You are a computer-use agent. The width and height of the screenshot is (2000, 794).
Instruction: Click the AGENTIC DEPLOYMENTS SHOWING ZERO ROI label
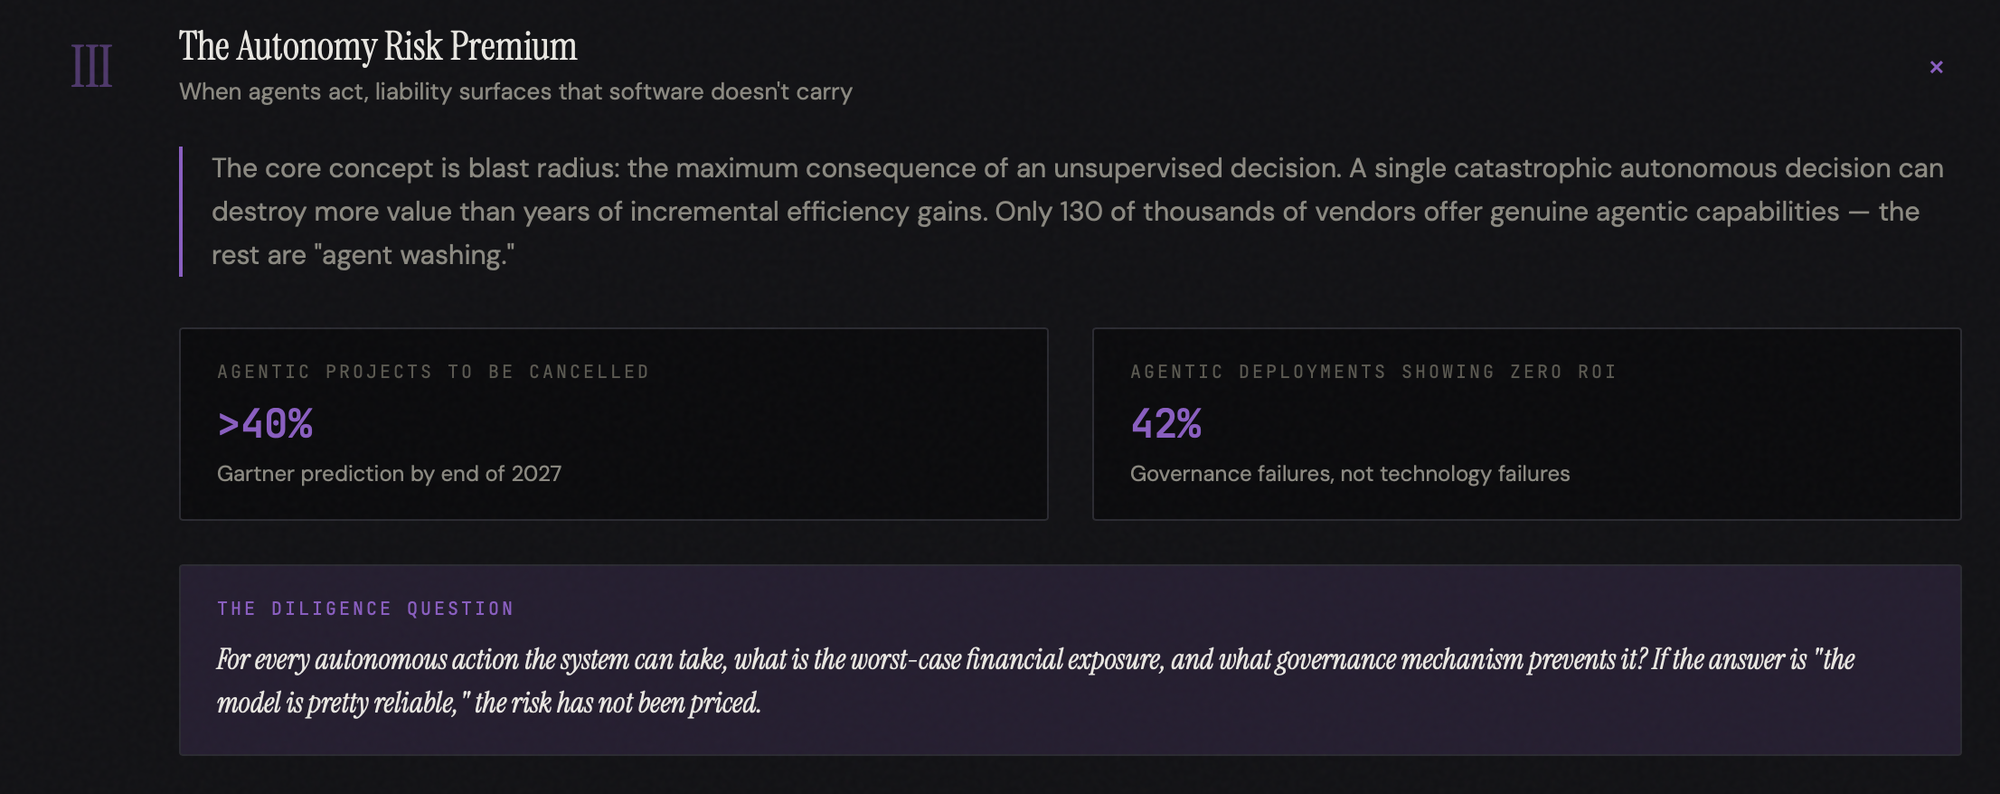point(1372,372)
